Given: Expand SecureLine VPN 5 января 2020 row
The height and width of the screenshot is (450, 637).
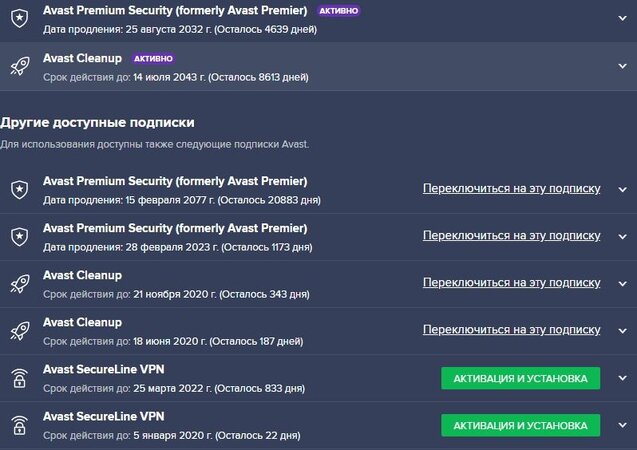Looking at the screenshot, I should coord(622,425).
